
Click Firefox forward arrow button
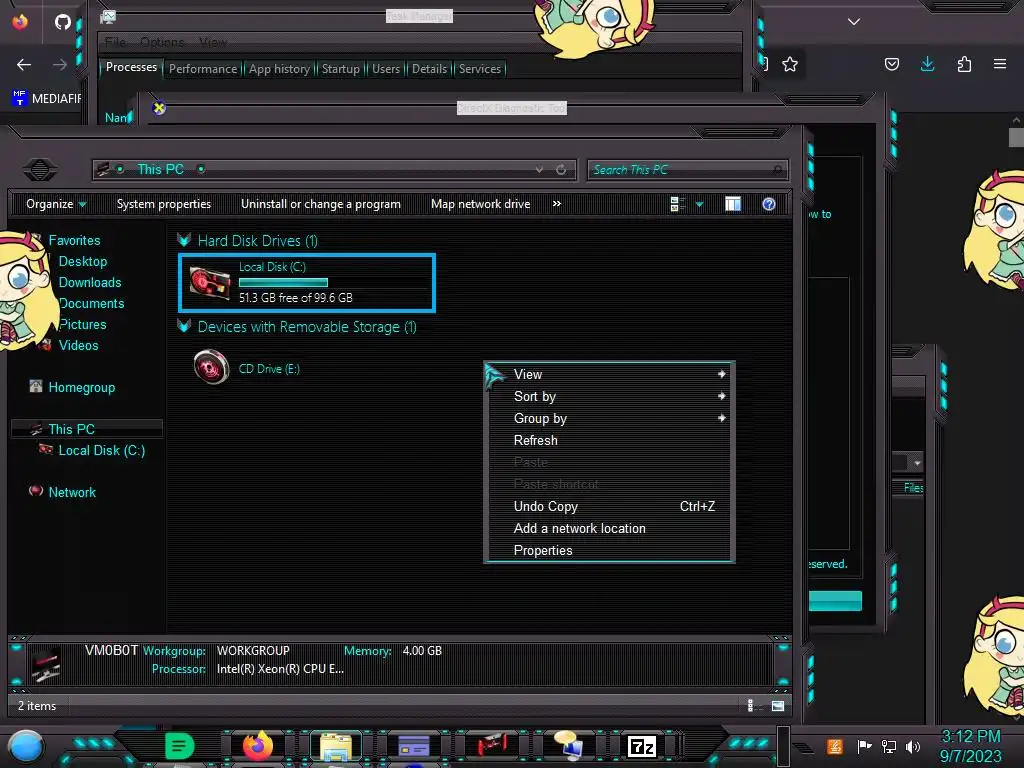click(60, 65)
